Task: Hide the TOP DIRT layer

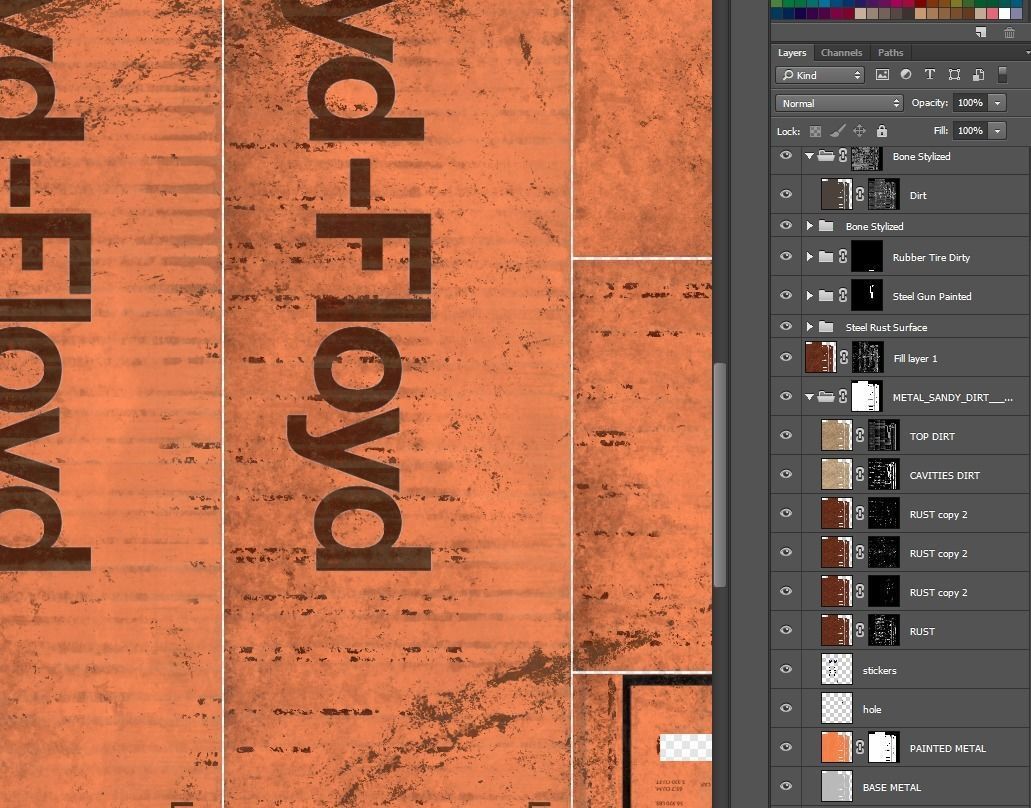Action: pos(786,435)
